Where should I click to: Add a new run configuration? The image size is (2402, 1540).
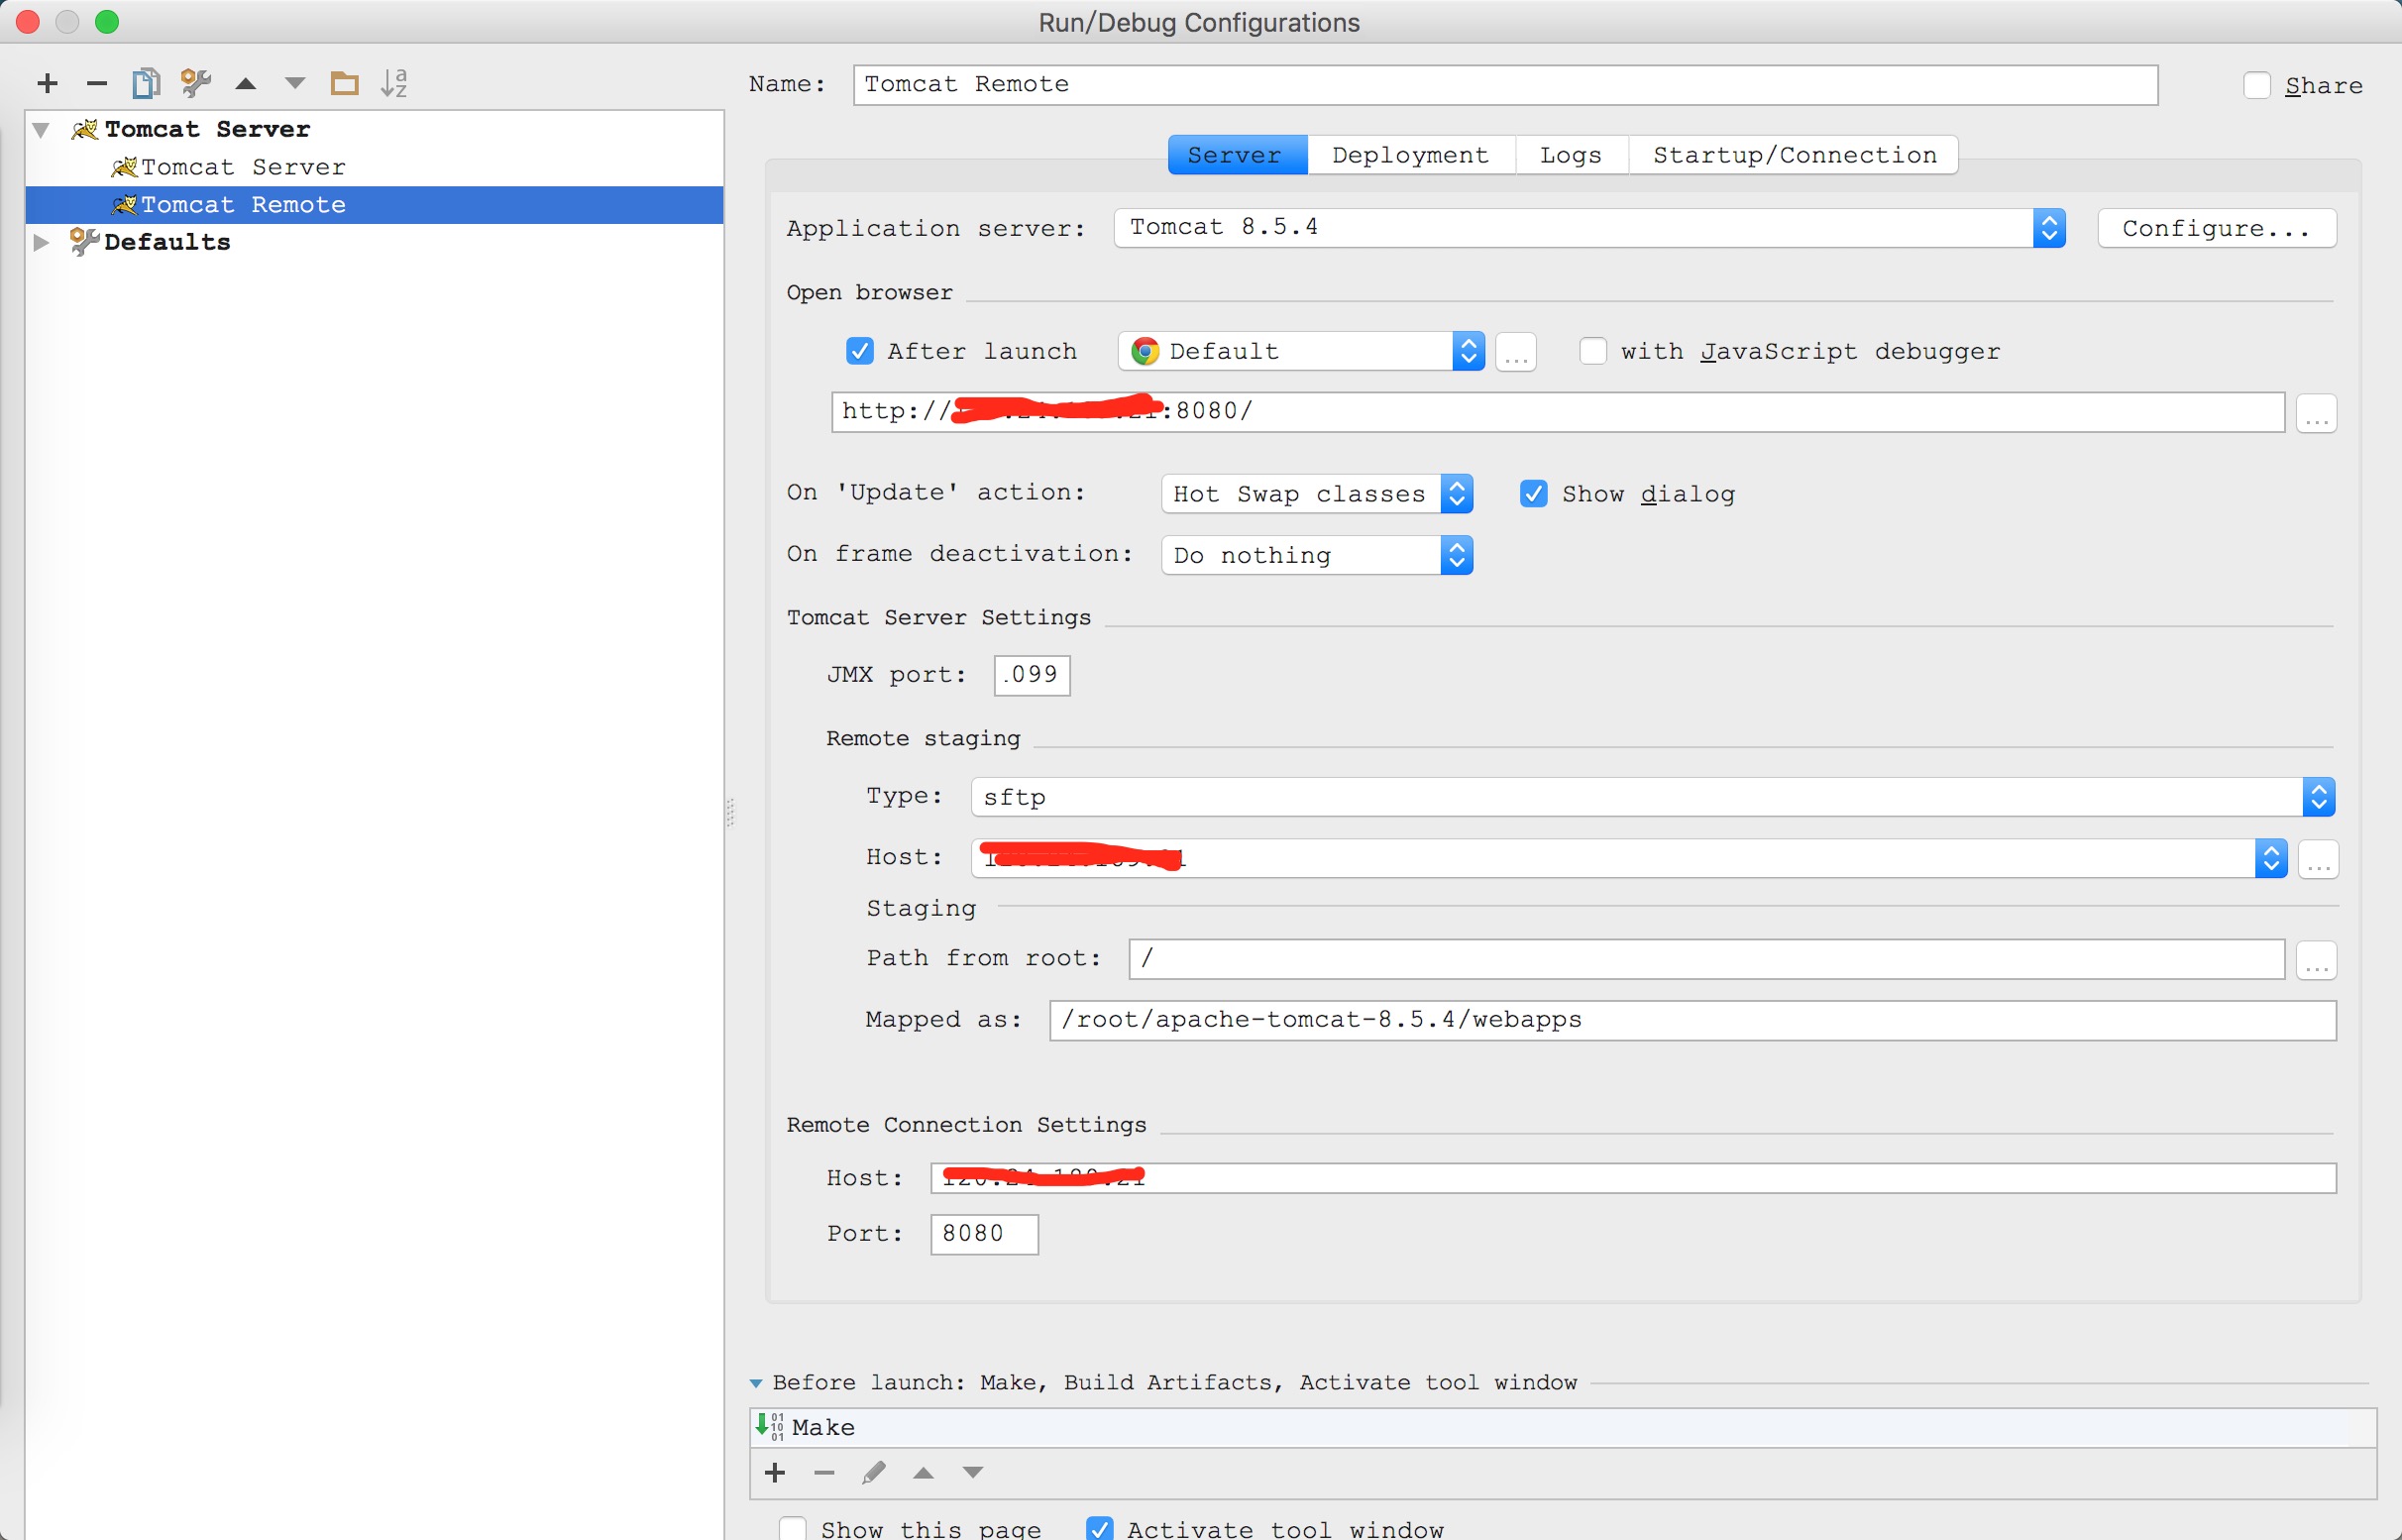[47, 83]
